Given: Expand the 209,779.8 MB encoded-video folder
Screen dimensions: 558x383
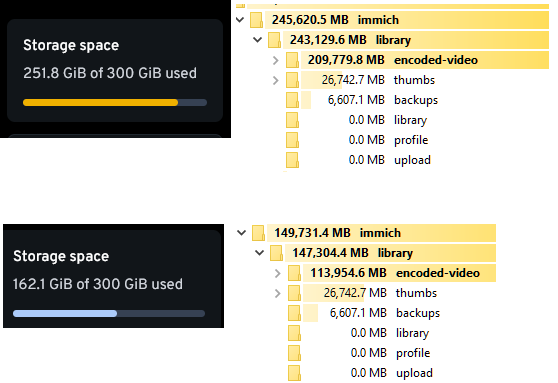Looking at the screenshot, I should (x=275, y=60).
